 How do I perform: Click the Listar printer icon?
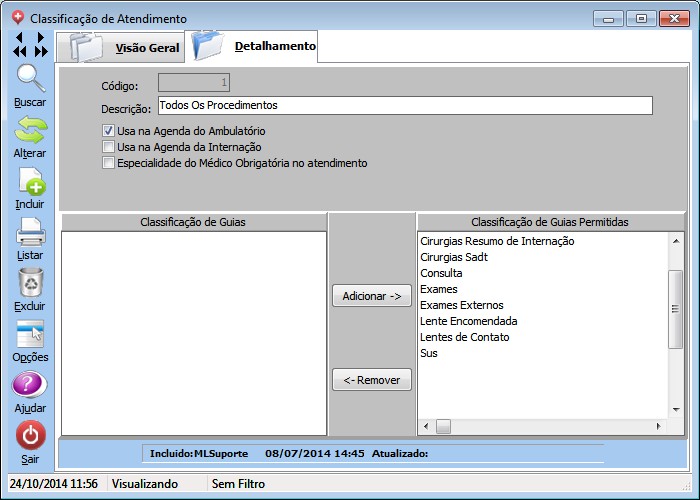click(30, 232)
